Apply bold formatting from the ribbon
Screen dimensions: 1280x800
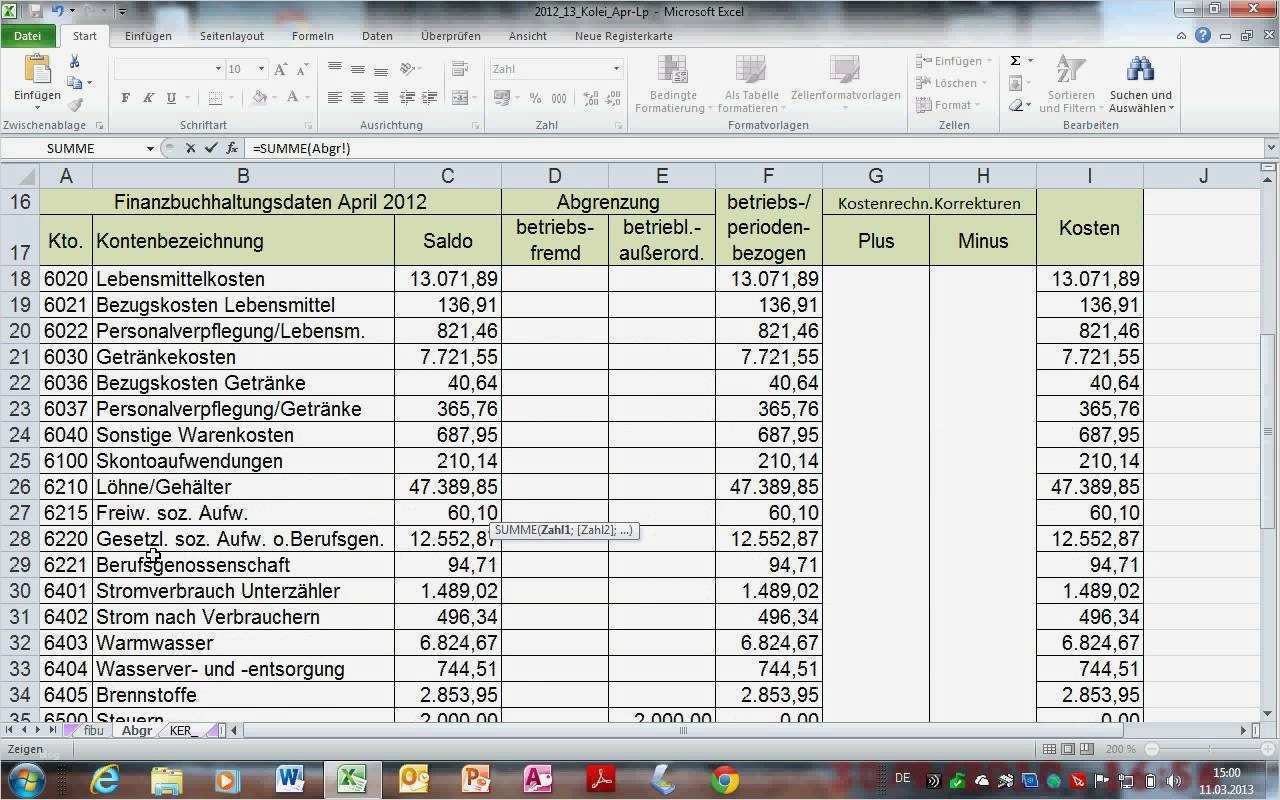126,98
